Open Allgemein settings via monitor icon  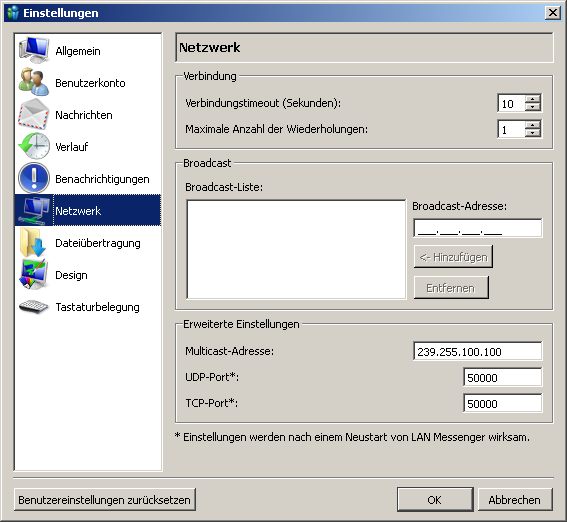(34, 51)
